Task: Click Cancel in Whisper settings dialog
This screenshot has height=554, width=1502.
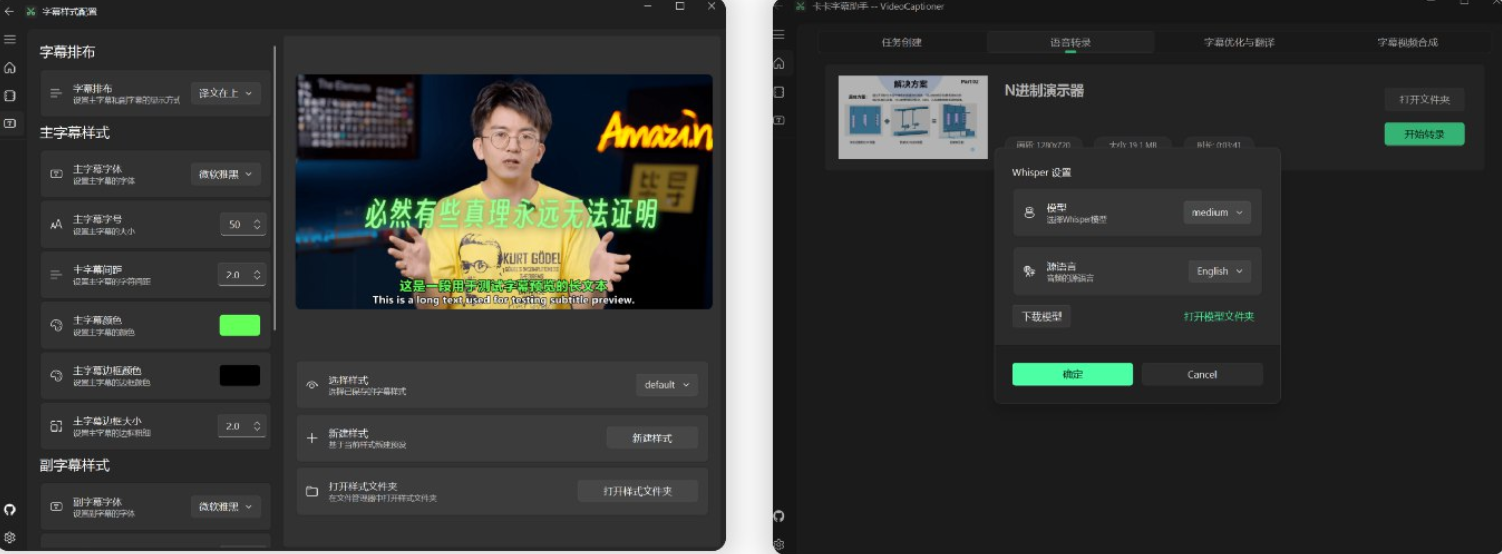Action: 1202,374
